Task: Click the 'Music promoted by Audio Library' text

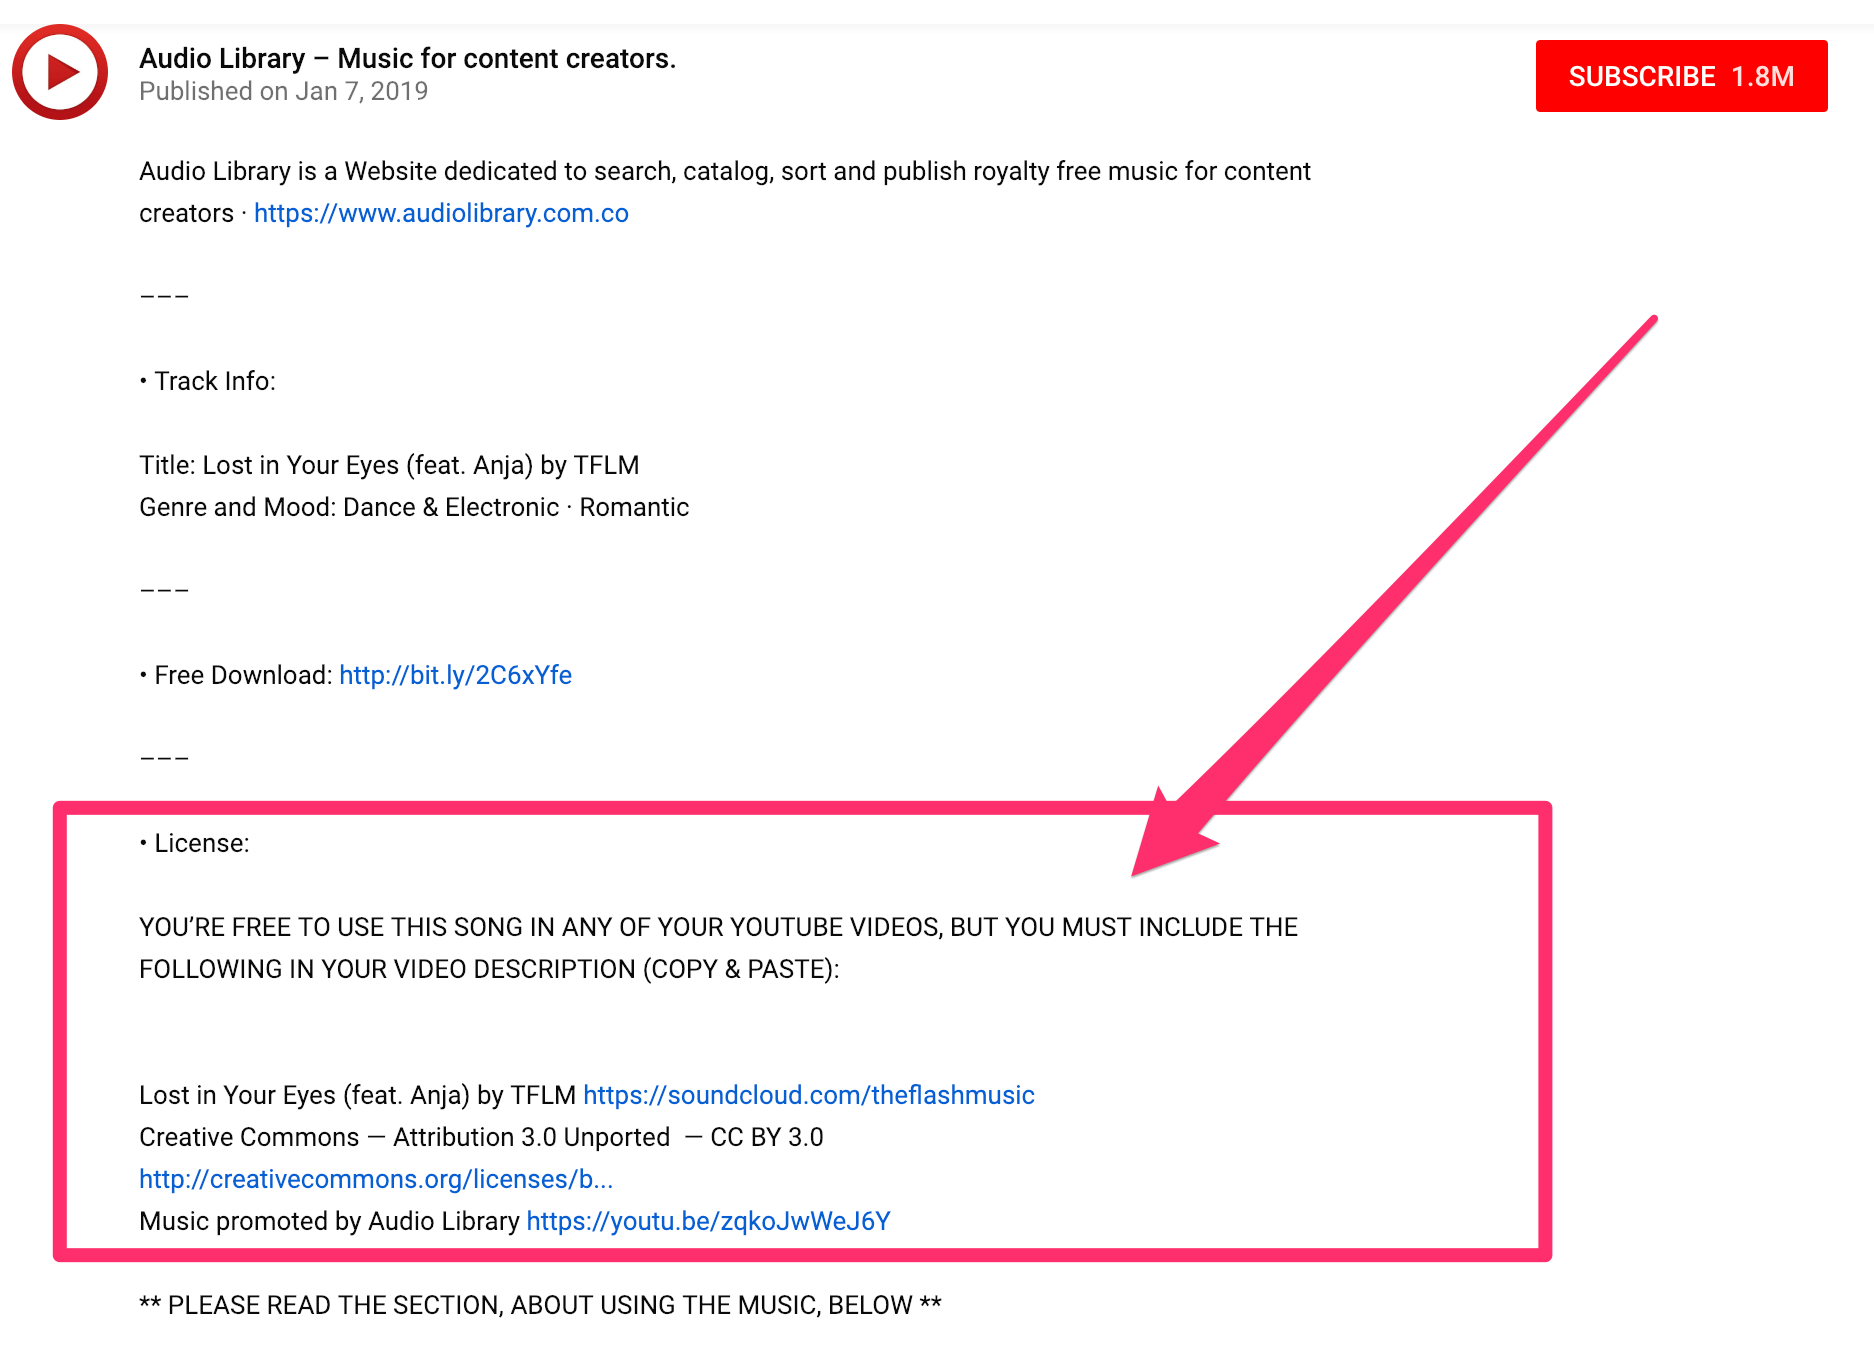Action: (329, 1221)
